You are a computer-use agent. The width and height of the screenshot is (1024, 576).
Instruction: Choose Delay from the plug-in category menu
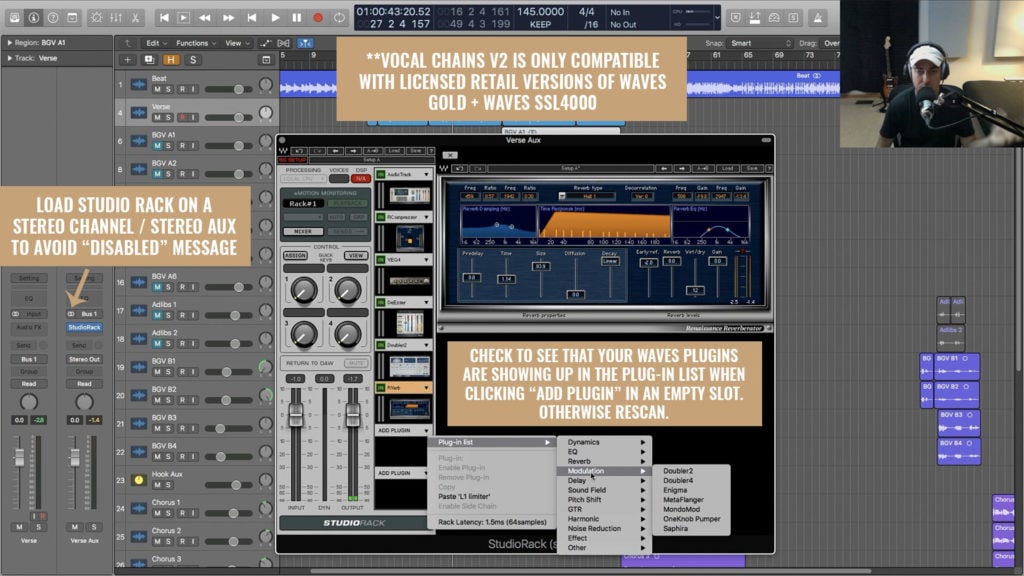coord(604,481)
